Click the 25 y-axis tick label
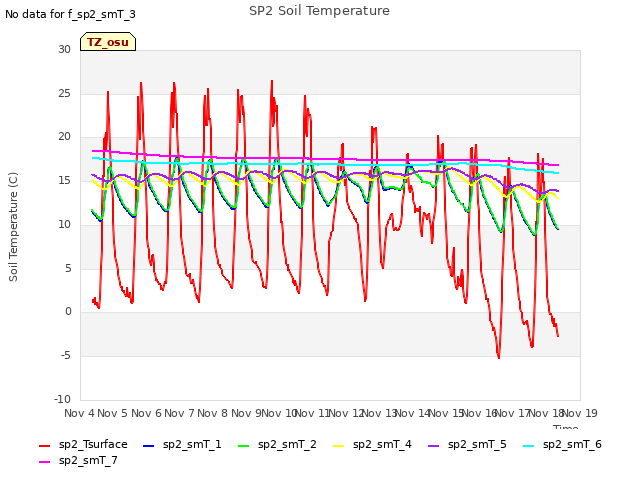This screenshot has height=480, width=640. point(64,93)
